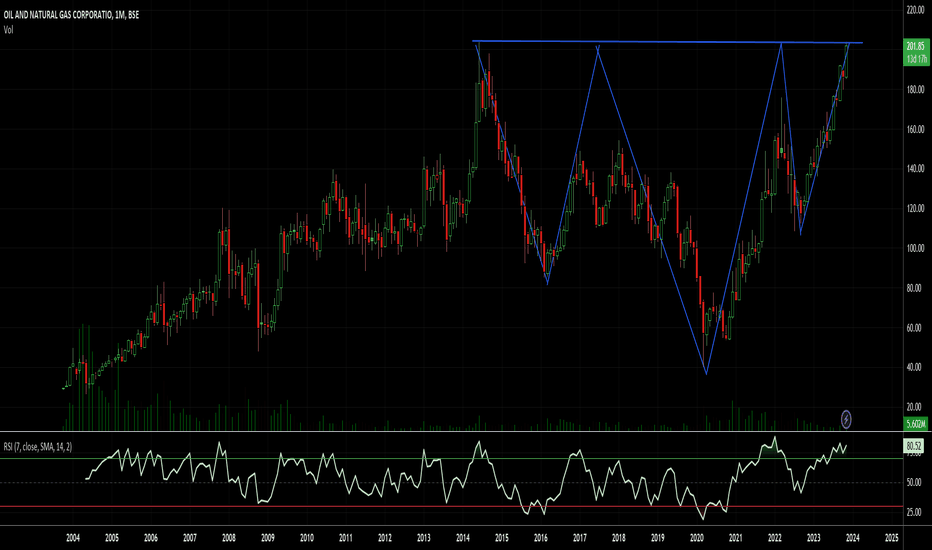This screenshot has width=932, height=550.
Task: Click the 40.00 price axis label
Action: (x=915, y=367)
